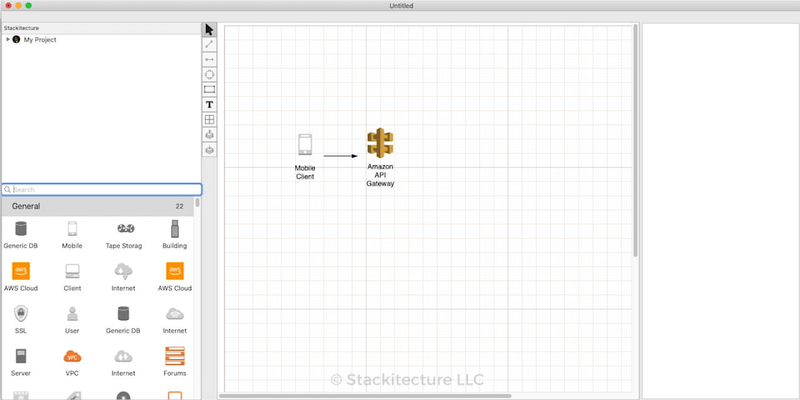800x400 pixels.
Task: Pick the VPC cloud stencil
Action: 72,356
